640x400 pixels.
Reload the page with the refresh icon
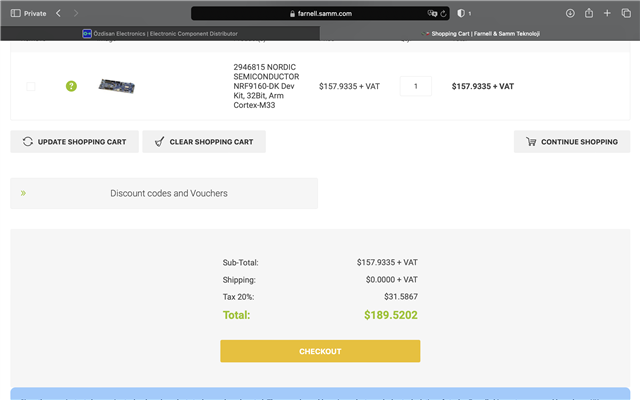(443, 13)
